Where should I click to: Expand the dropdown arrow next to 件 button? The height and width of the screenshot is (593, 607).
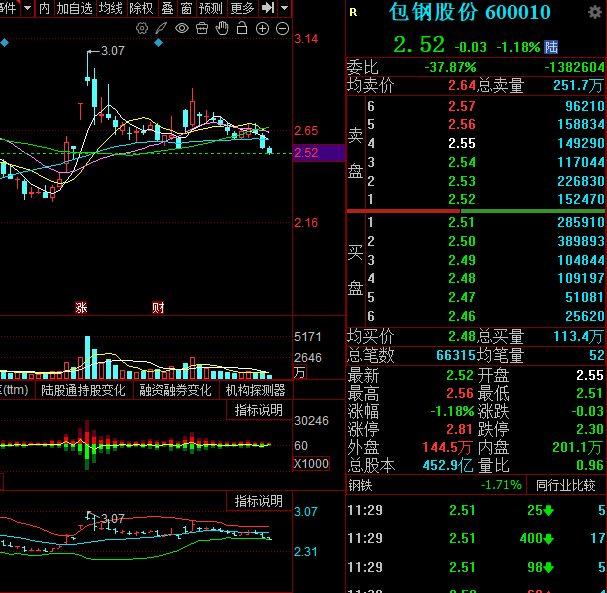(27, 8)
